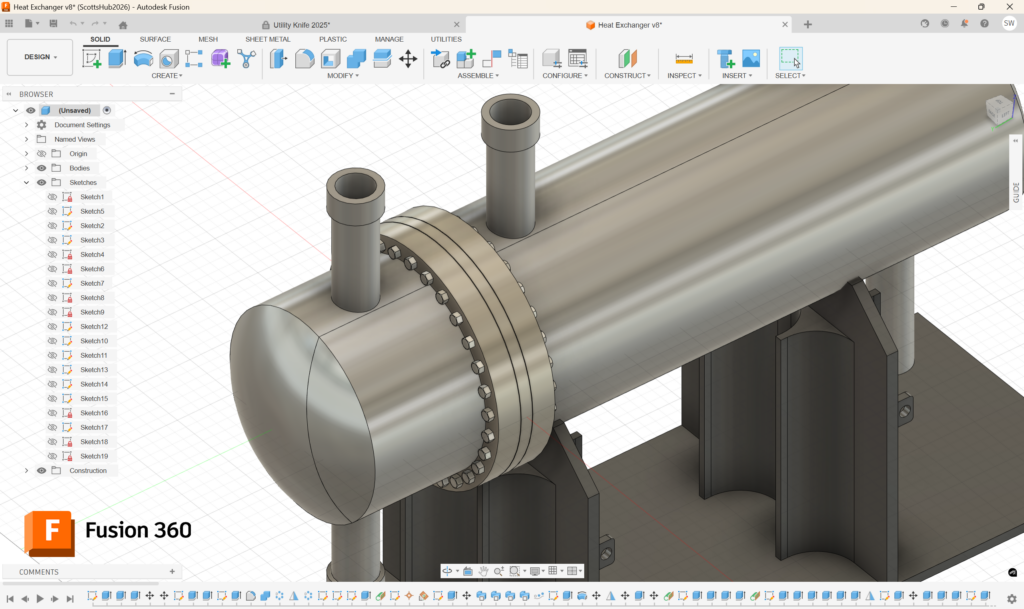Toggle visibility of Sketch10

pyautogui.click(x=52, y=341)
